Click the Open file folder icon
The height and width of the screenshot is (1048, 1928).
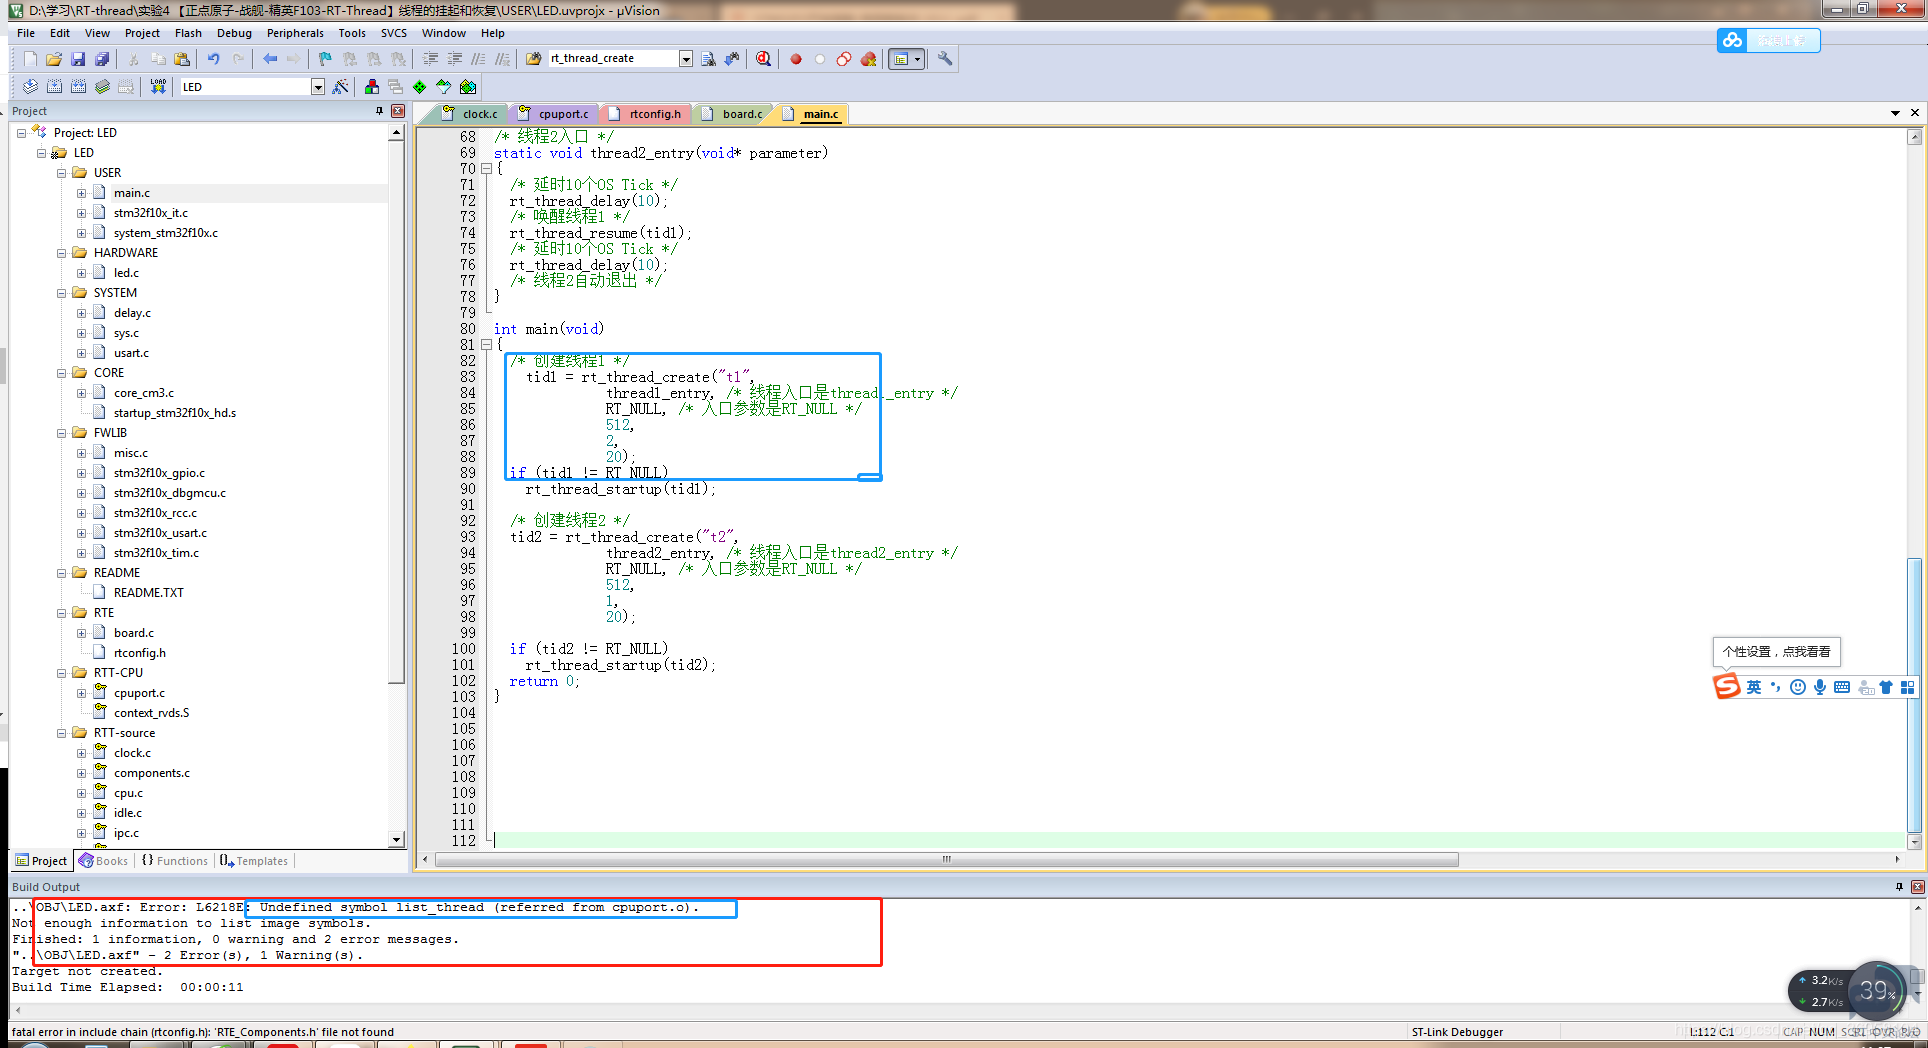coord(54,59)
